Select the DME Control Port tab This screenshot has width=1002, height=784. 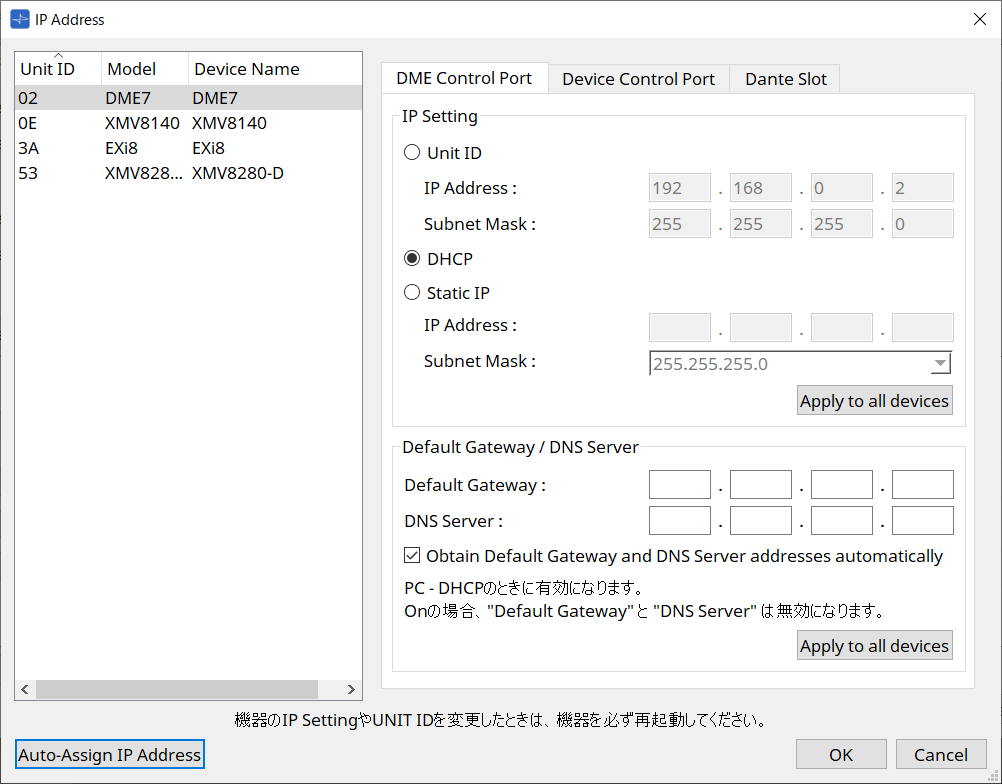(x=464, y=78)
